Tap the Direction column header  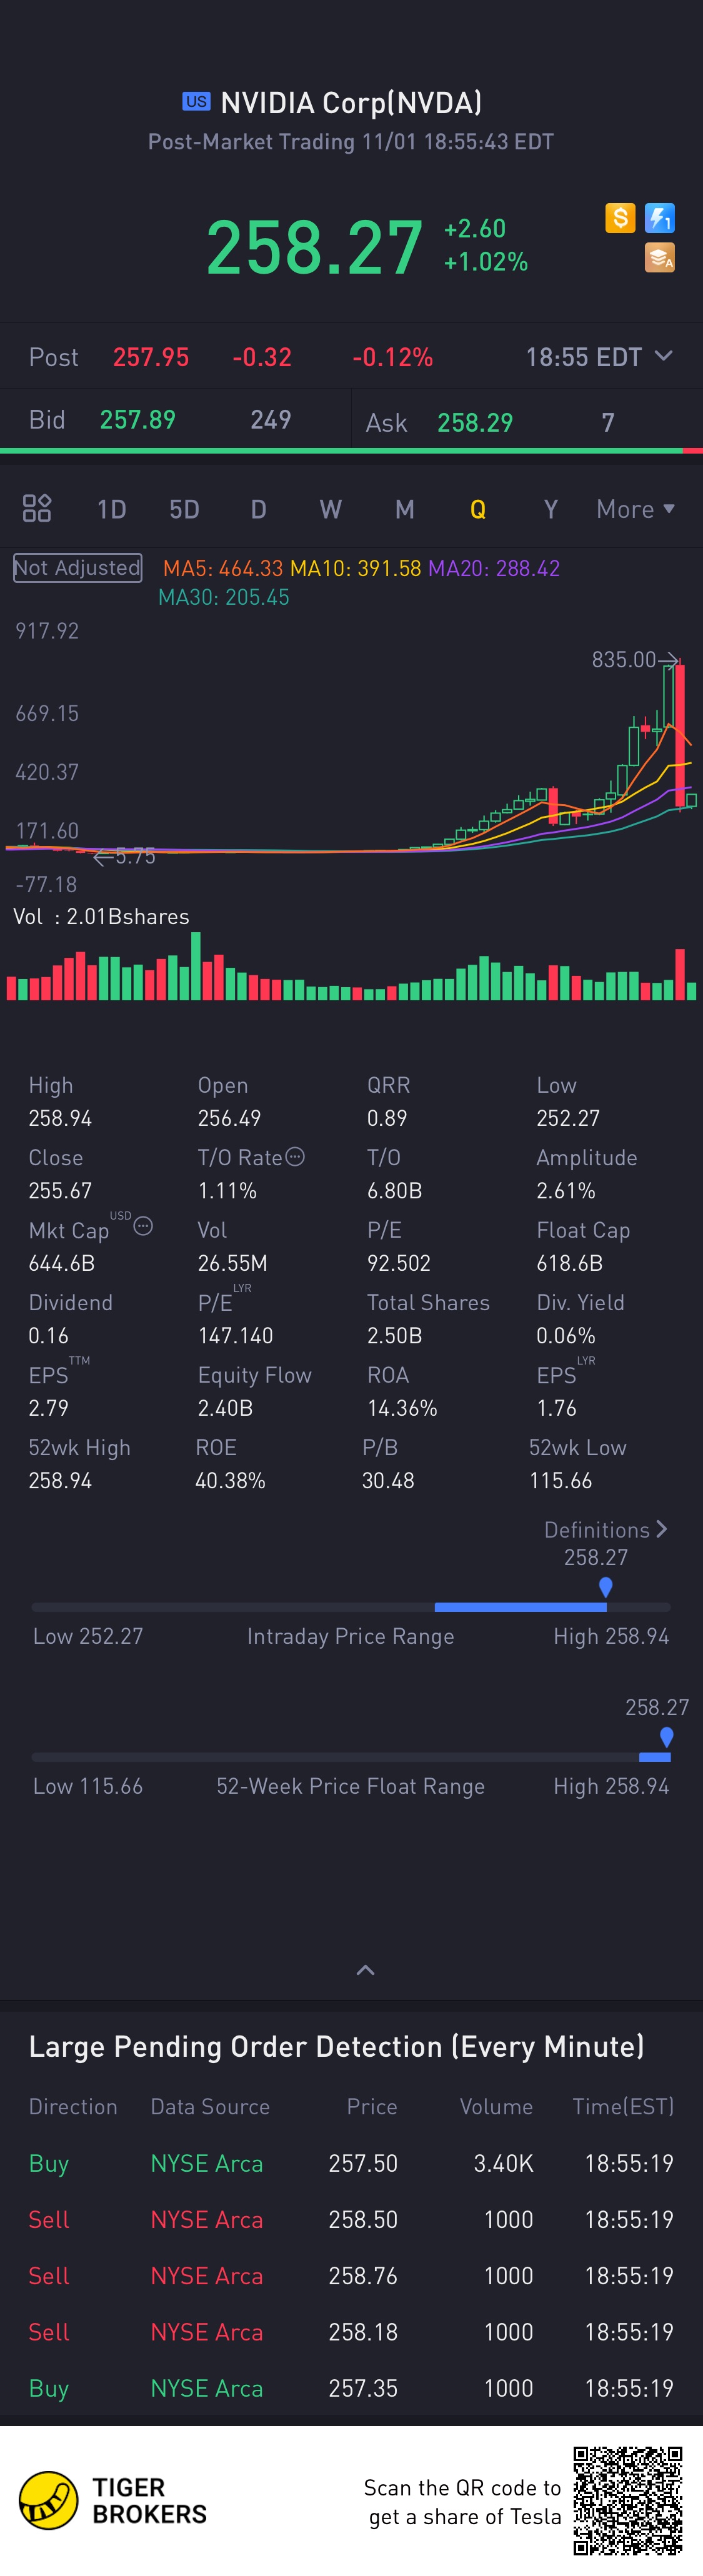(x=73, y=2107)
